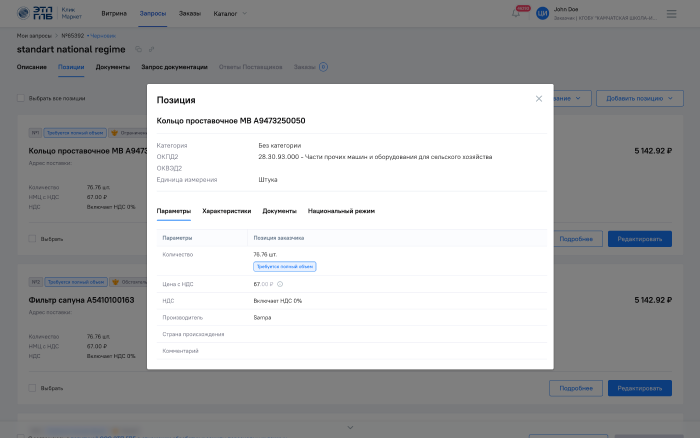Click the copy icon next to the request title
The image size is (700, 438).
pyautogui.click(x=138, y=48)
